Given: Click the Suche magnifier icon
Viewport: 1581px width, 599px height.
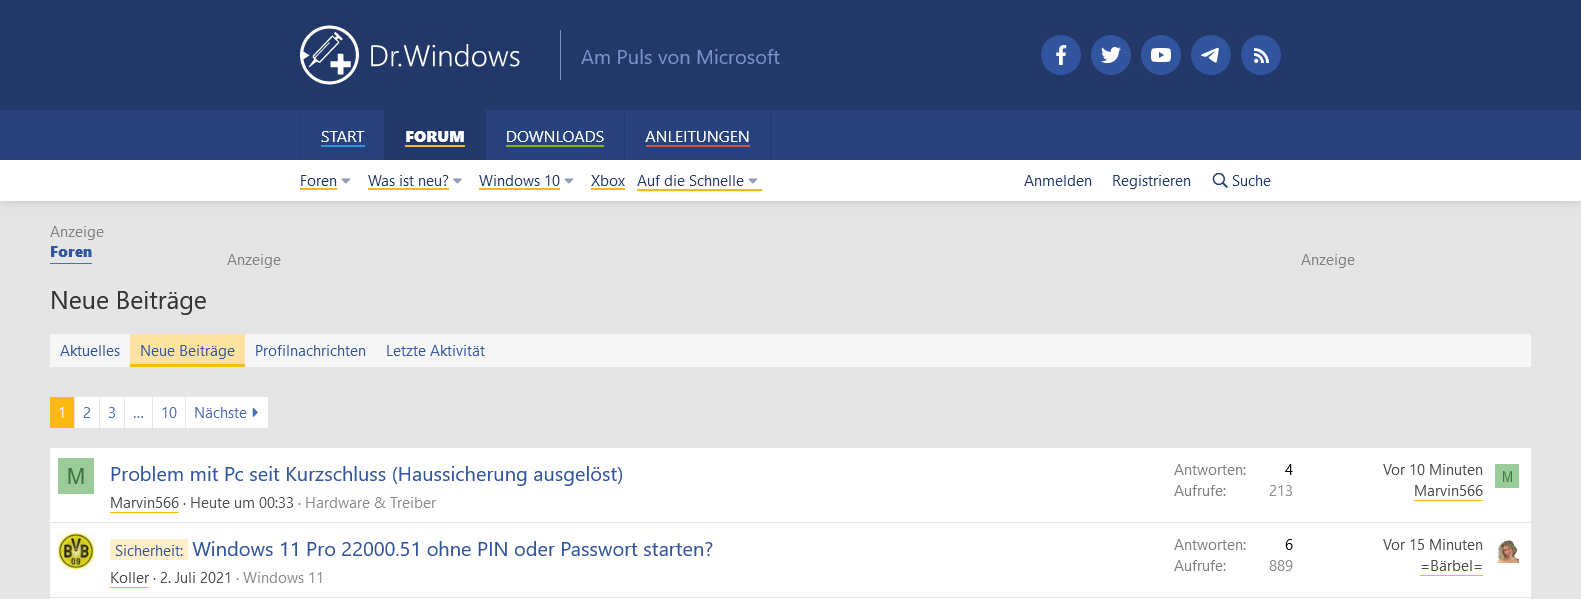Looking at the screenshot, I should (x=1220, y=180).
